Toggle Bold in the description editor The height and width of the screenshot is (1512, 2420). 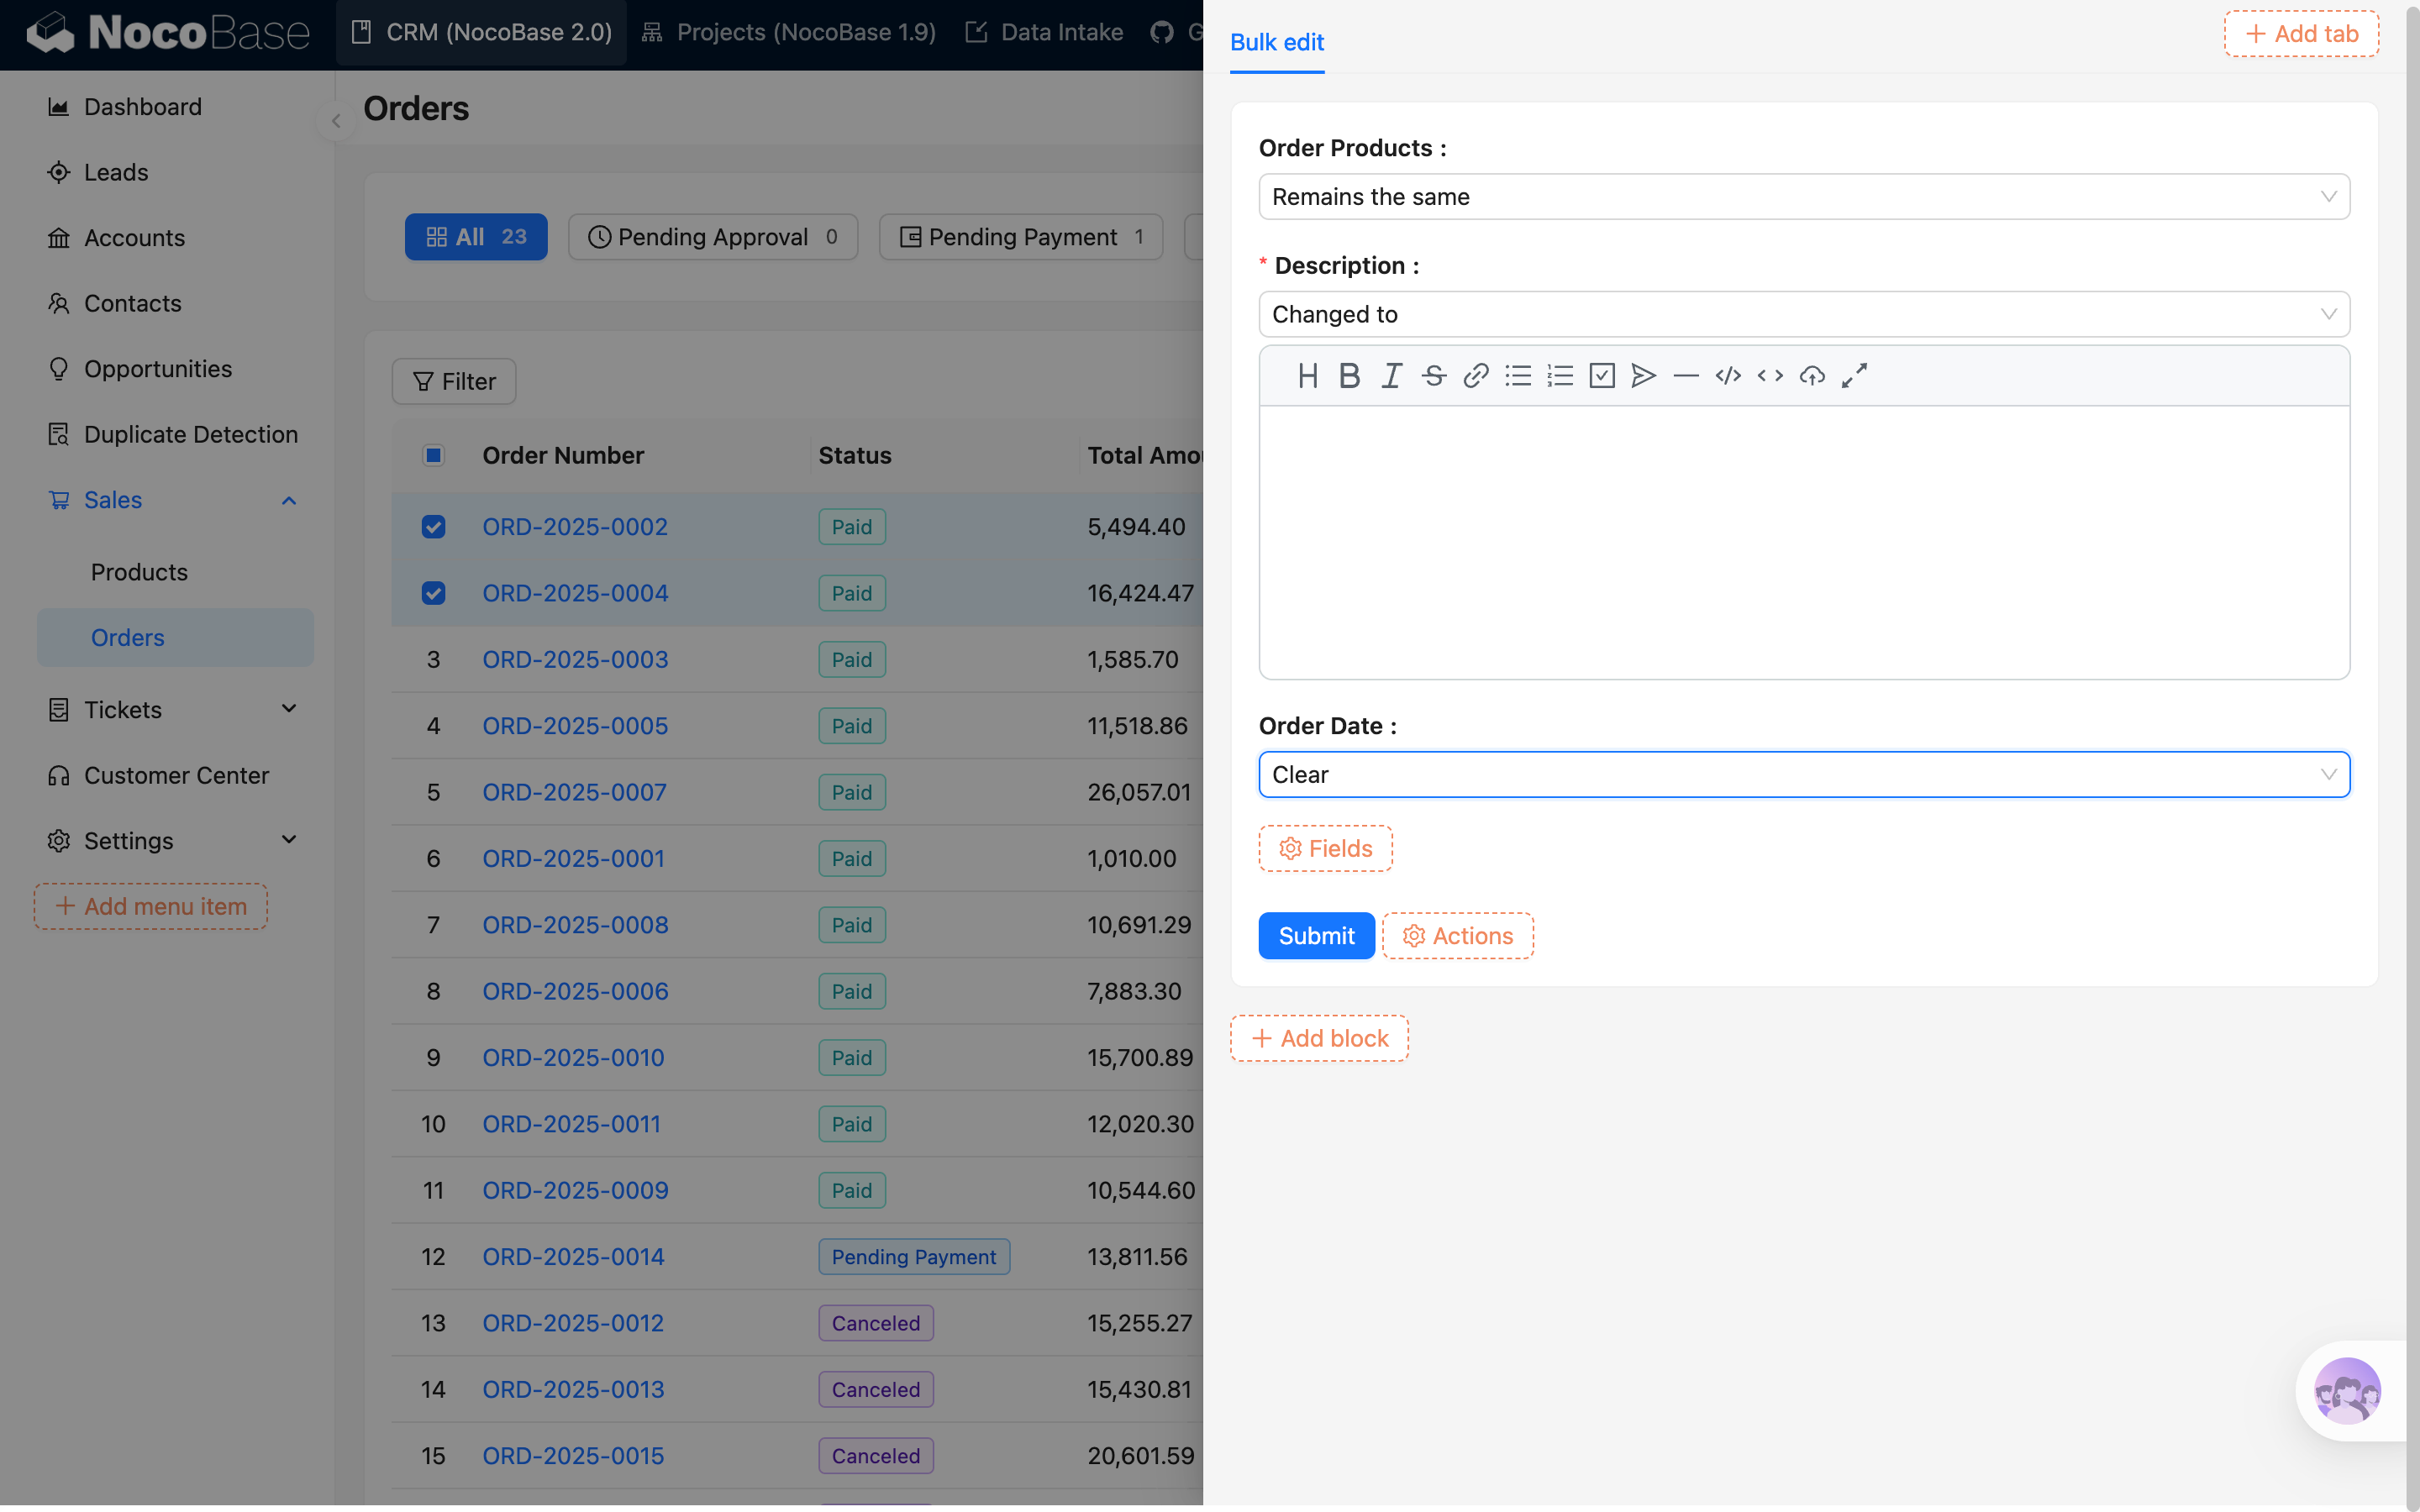[1349, 376]
